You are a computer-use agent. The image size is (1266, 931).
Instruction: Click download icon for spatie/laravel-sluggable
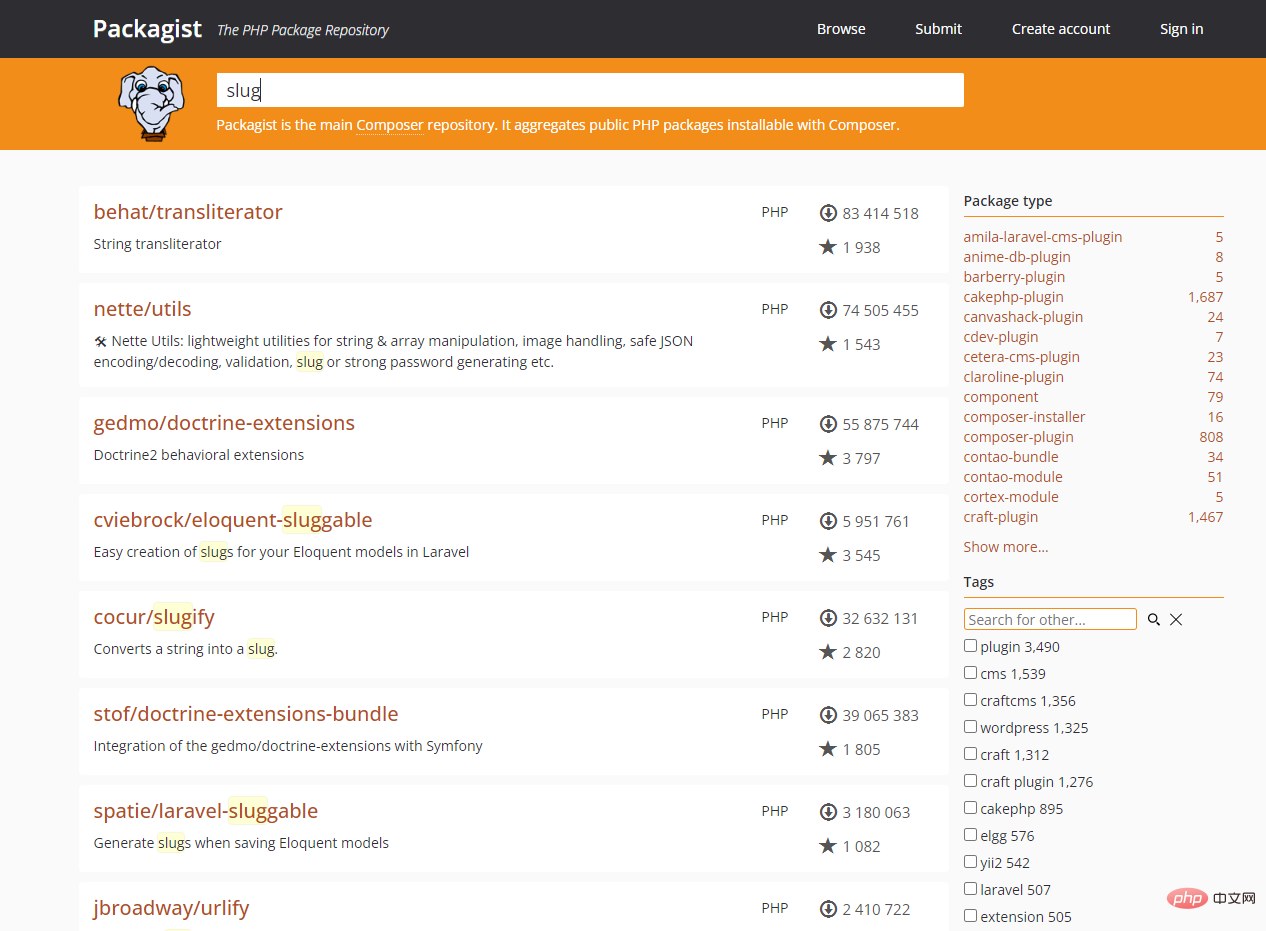point(828,812)
